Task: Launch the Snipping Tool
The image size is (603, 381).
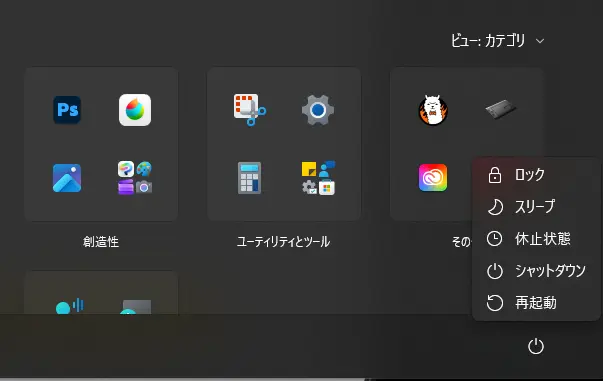Action: pos(250,110)
